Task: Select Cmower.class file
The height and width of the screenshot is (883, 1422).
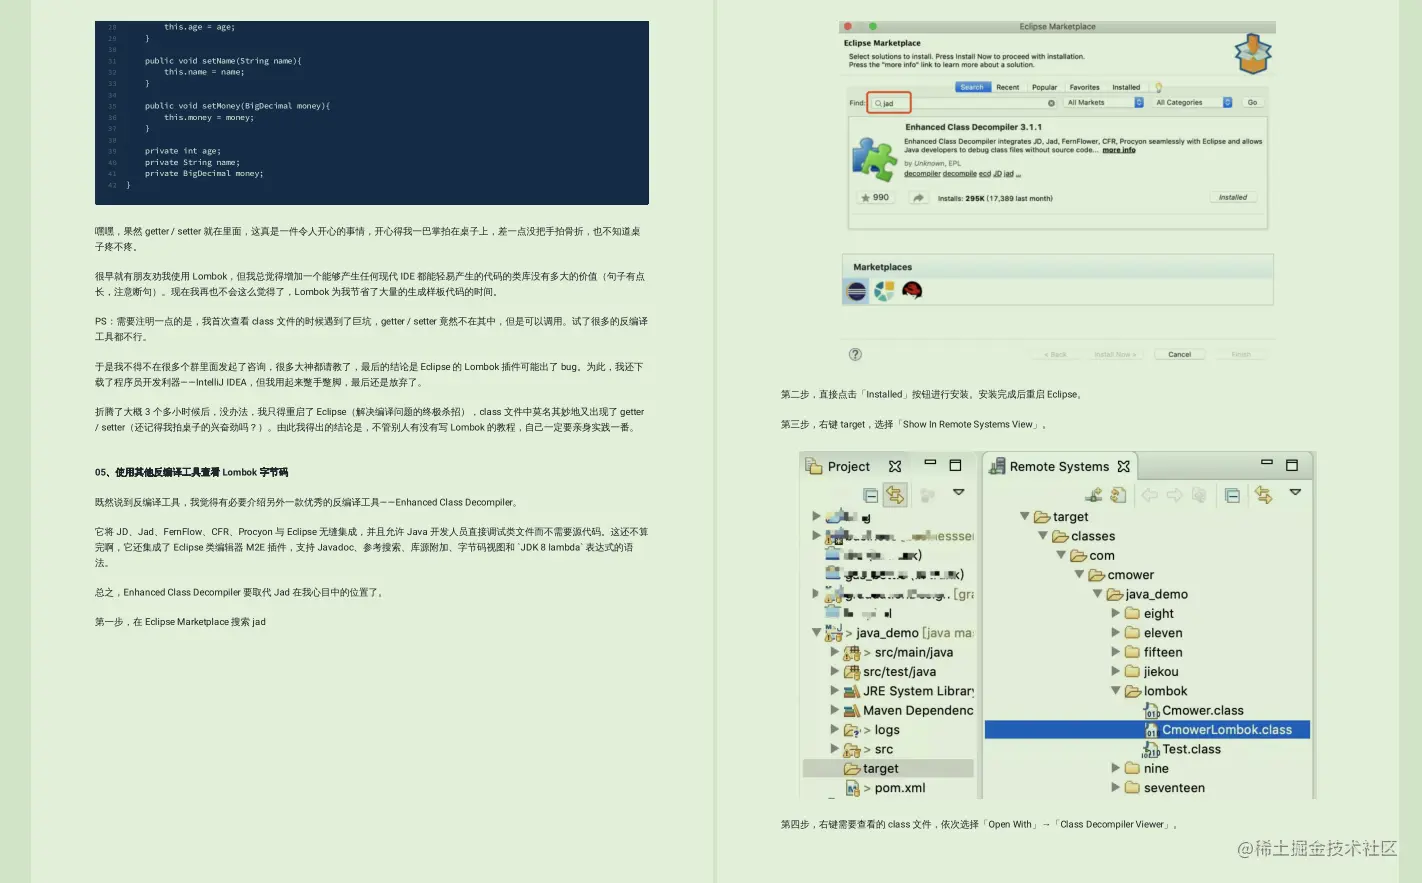Action: point(1194,710)
